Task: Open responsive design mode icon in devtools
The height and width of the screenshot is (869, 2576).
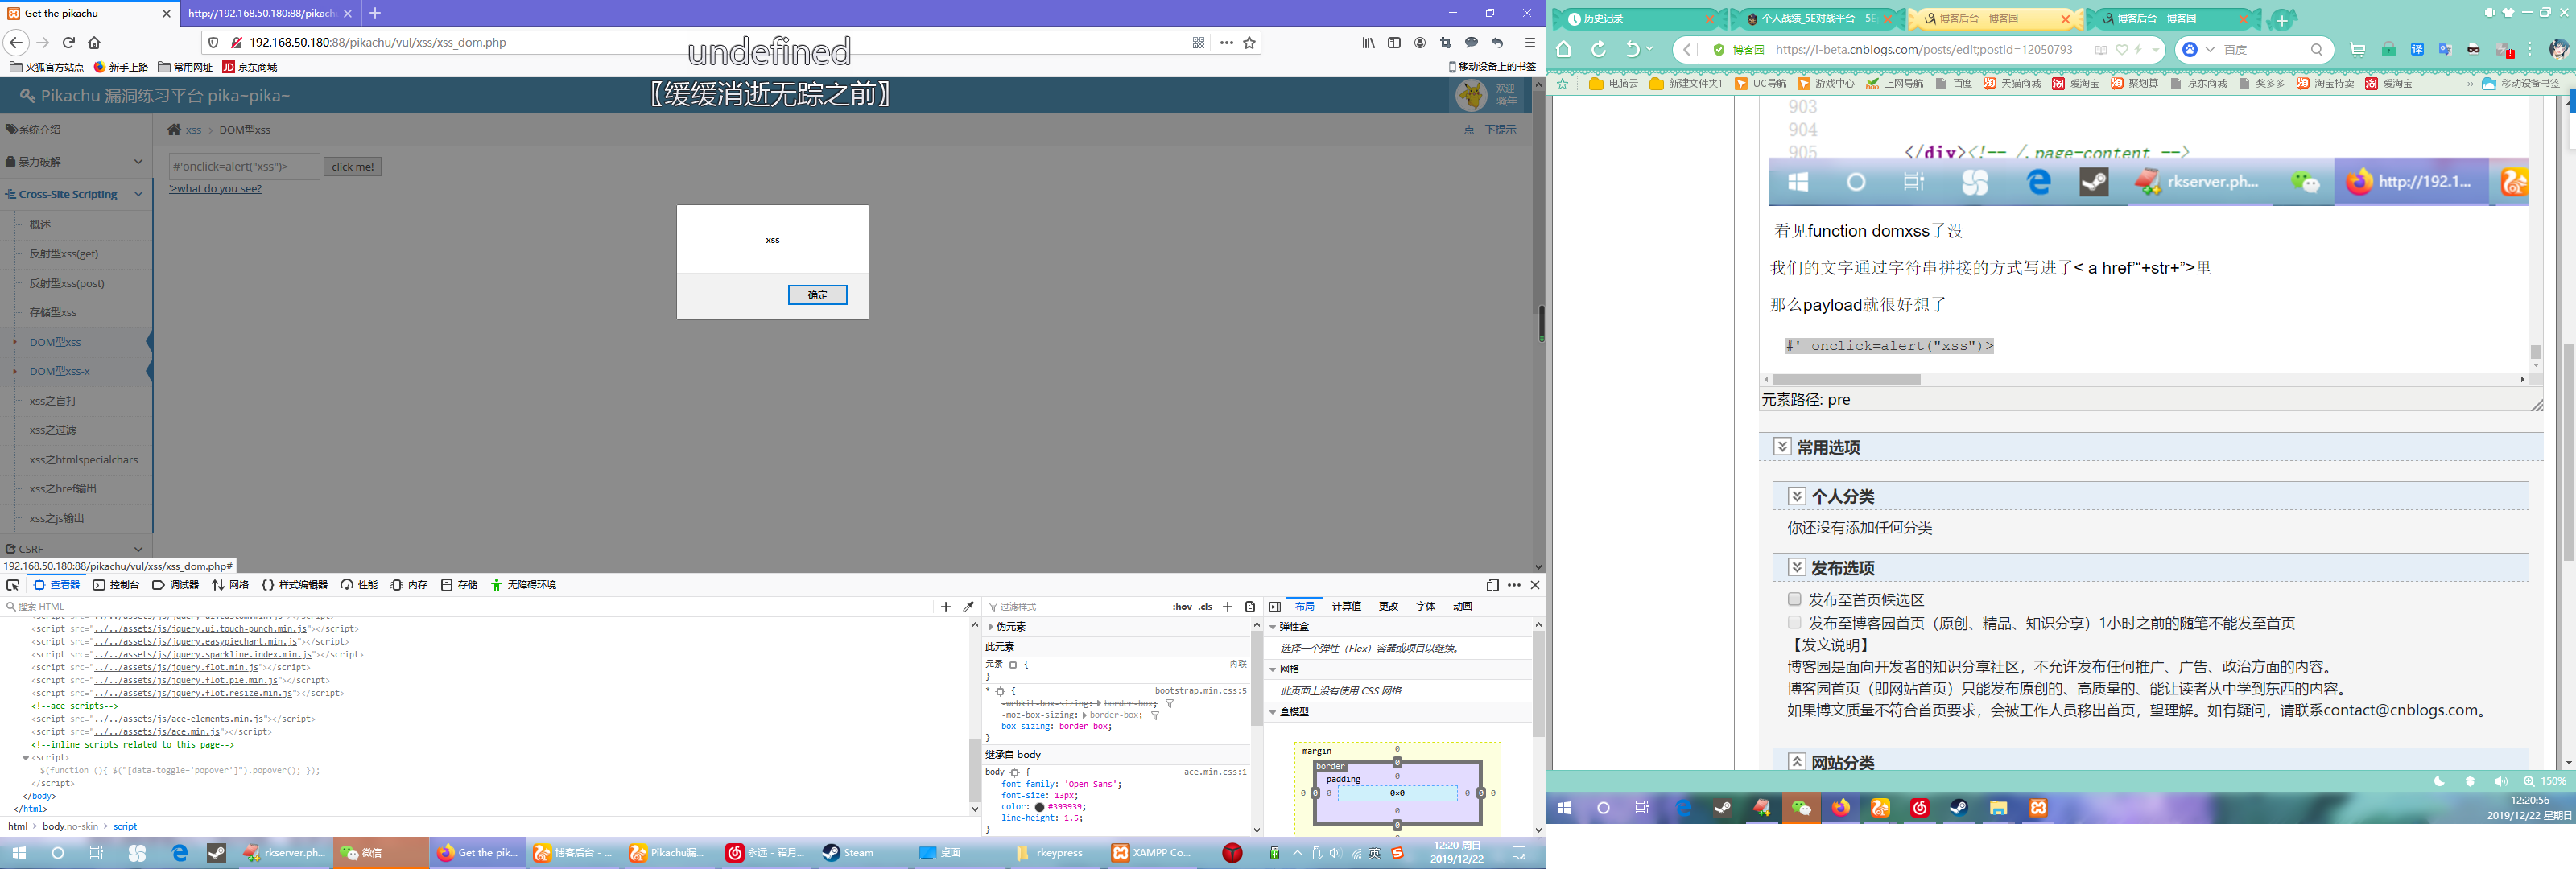Action: pyautogui.click(x=1492, y=585)
